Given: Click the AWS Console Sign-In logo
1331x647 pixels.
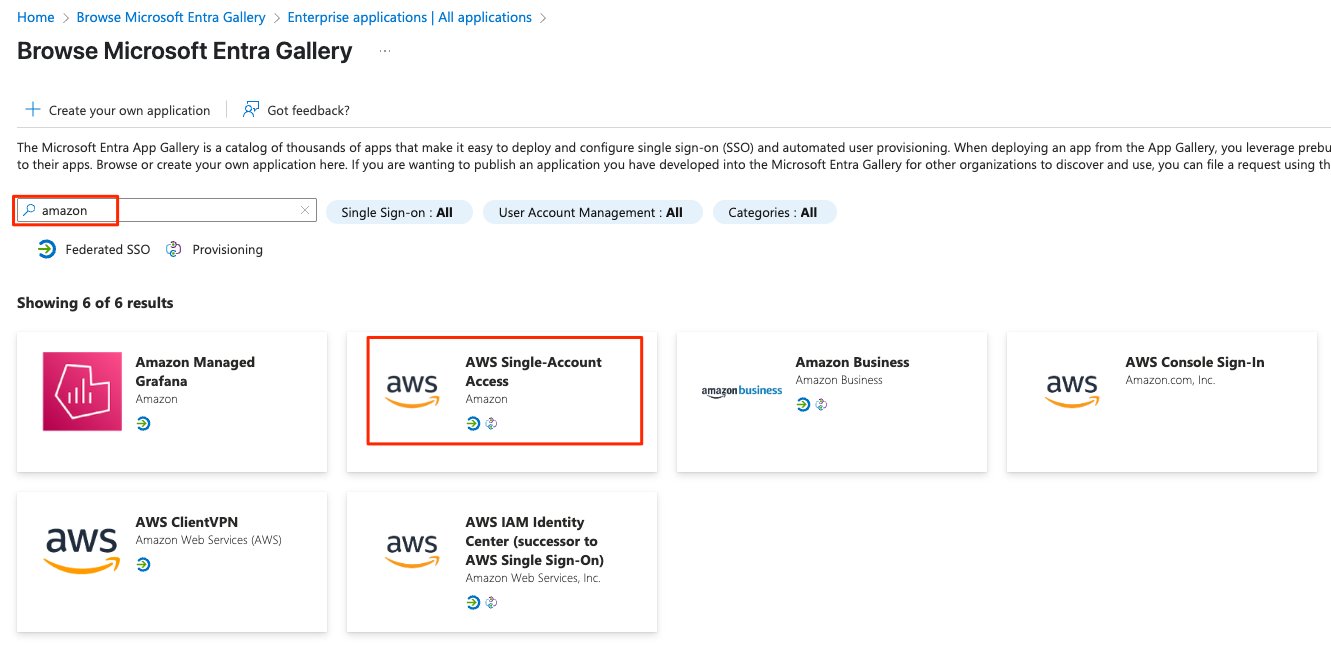Looking at the screenshot, I should pyautogui.click(x=1072, y=391).
